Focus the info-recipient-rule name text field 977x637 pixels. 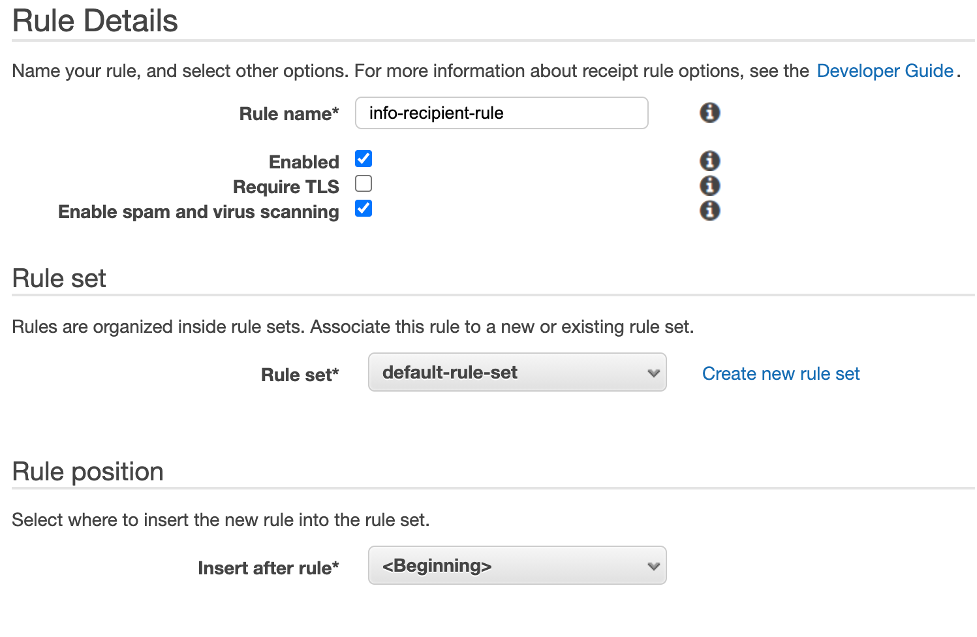point(501,113)
